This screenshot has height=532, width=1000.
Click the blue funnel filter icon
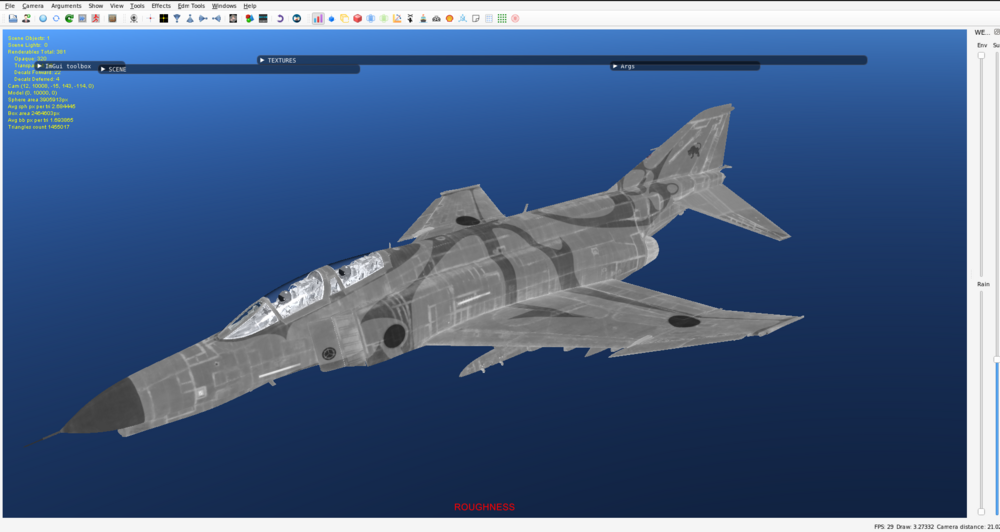(x=177, y=18)
